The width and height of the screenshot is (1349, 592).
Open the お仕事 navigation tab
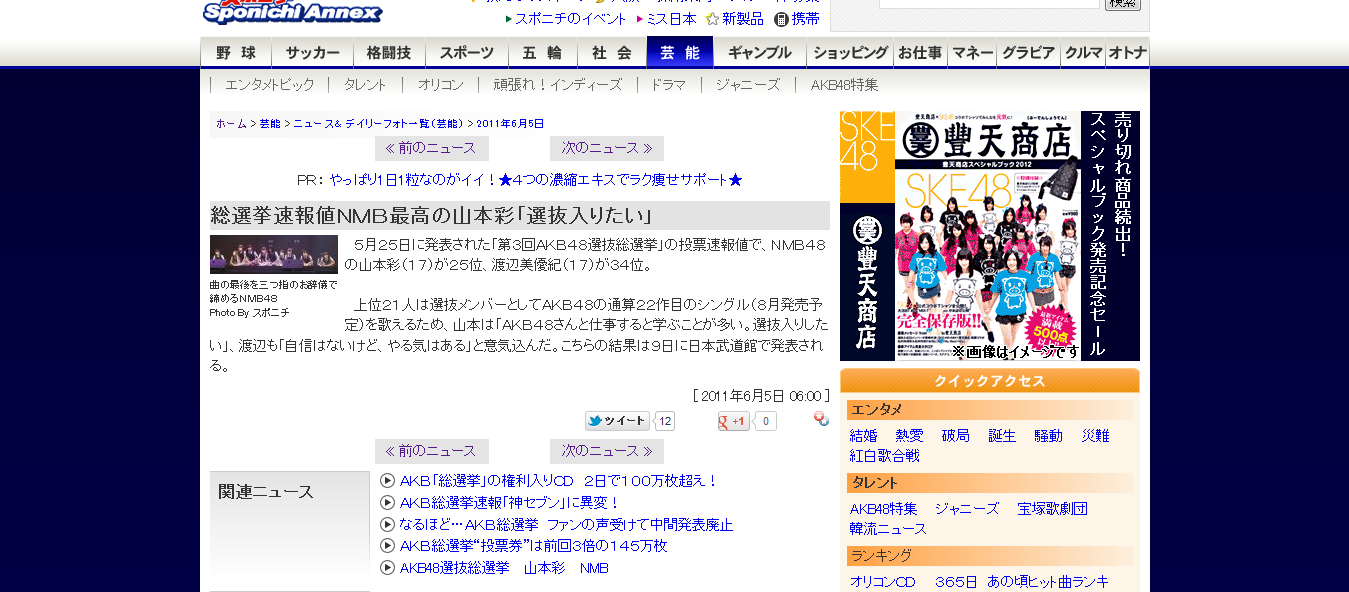[920, 53]
